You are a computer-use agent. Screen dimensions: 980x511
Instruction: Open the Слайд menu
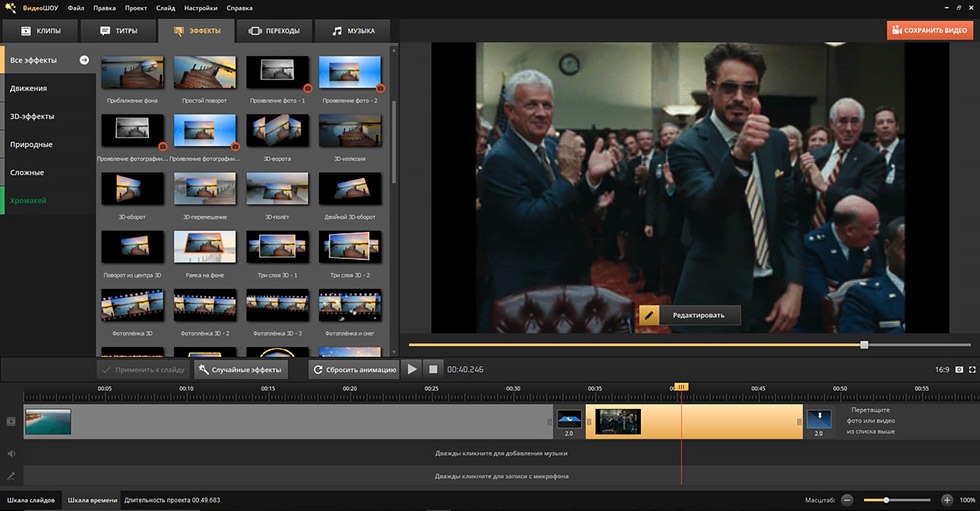pos(166,8)
